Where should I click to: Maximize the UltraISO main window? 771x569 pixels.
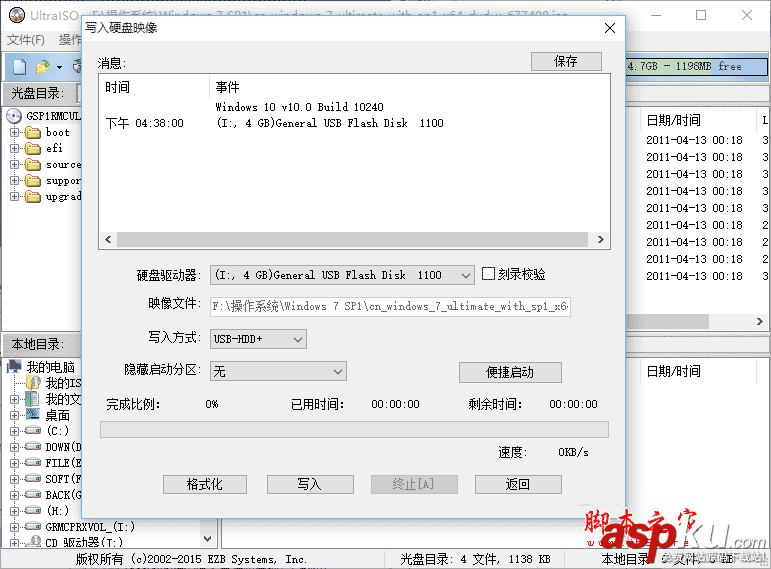pos(701,15)
